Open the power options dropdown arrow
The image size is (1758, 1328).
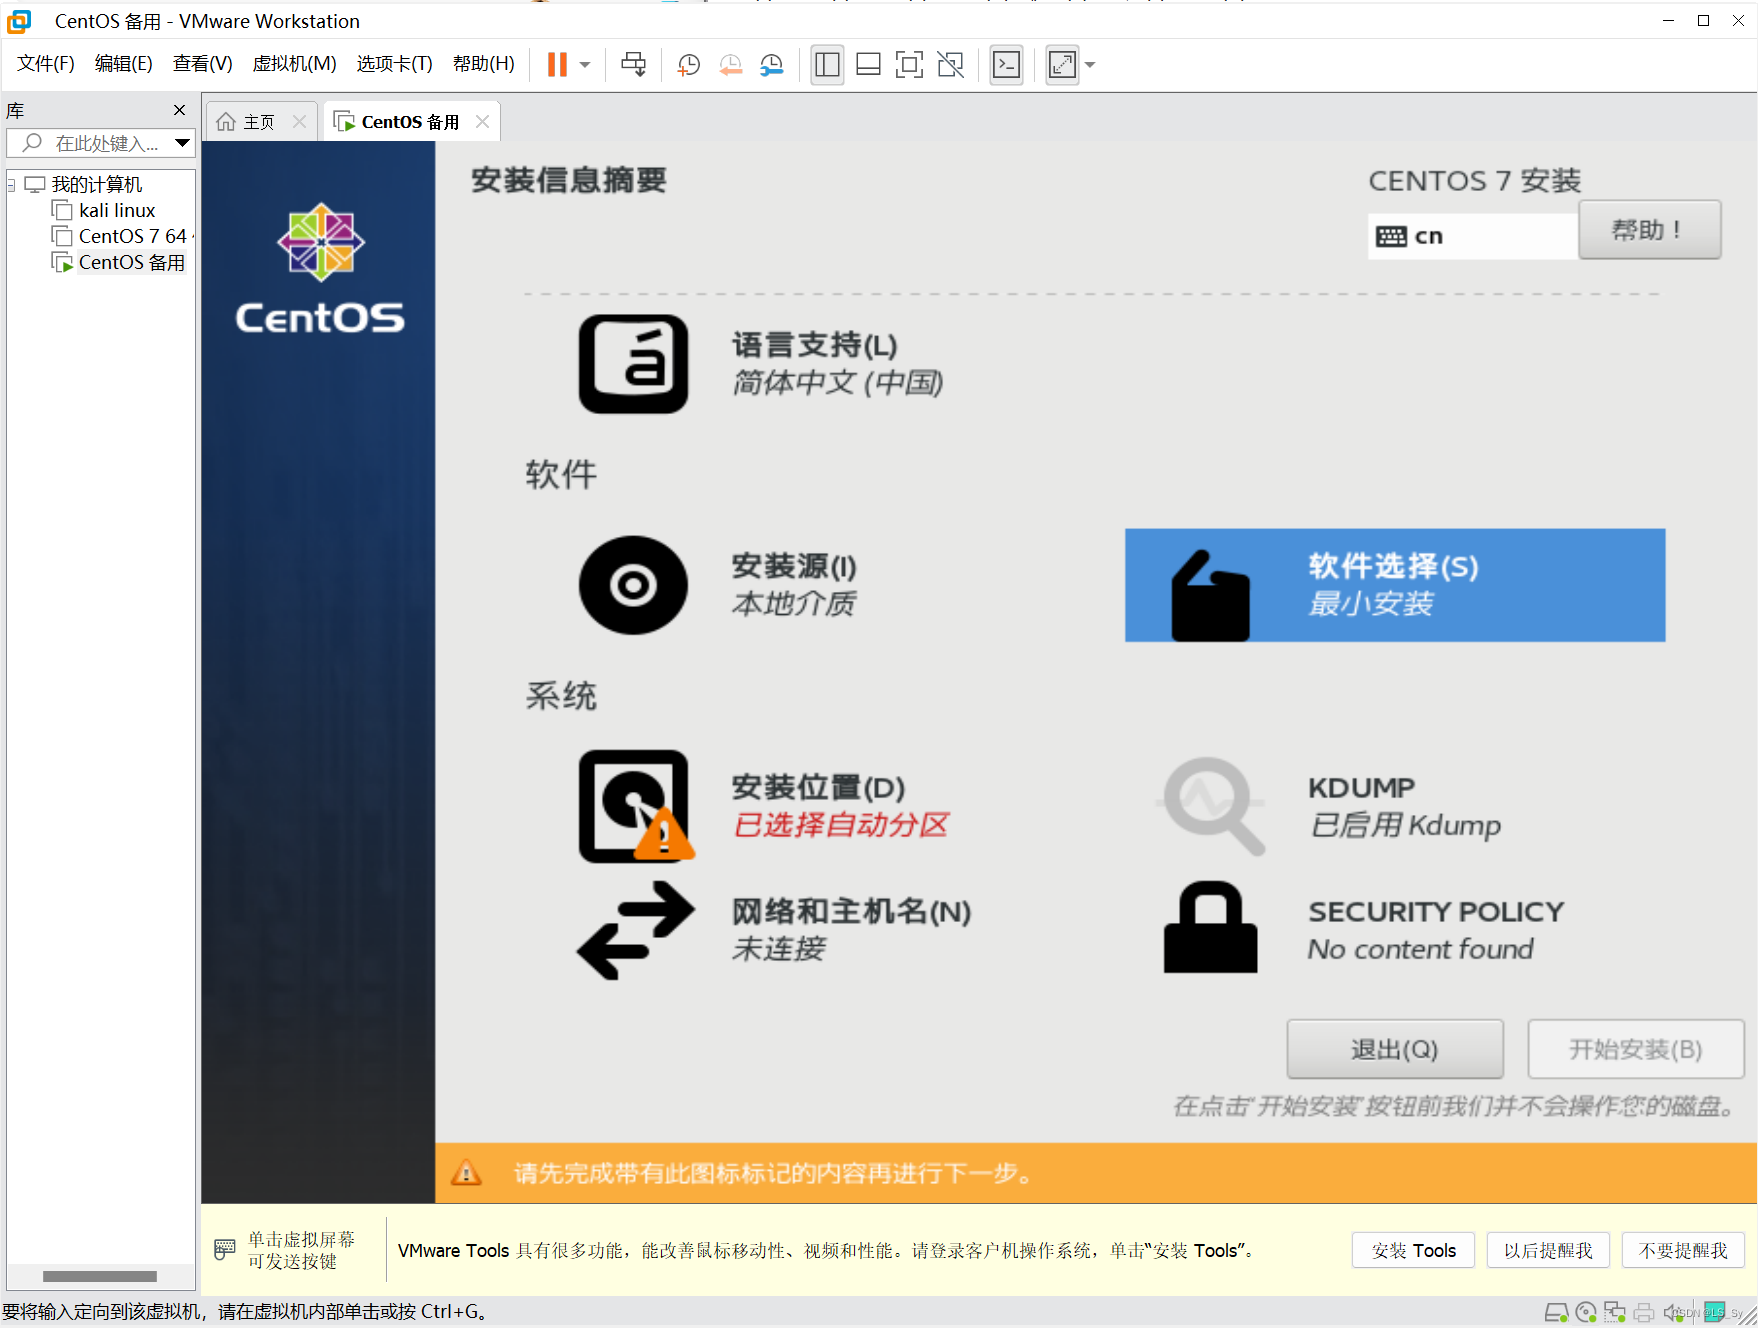coord(585,65)
